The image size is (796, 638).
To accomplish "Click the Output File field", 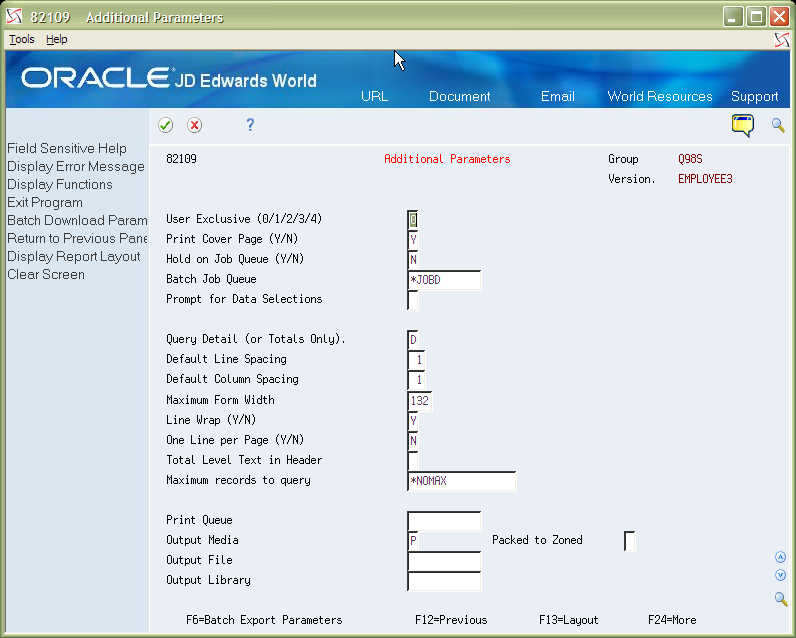I will click(x=444, y=561).
